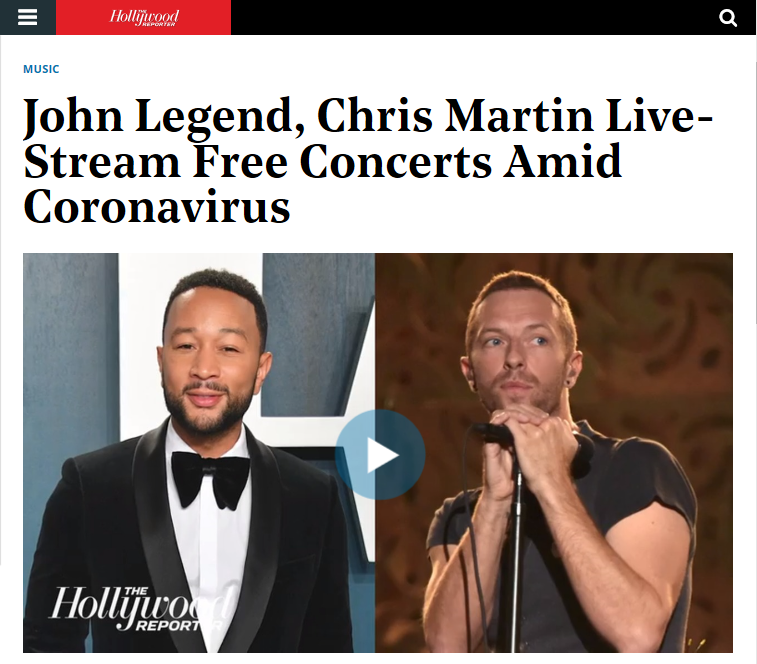757x664 pixels.
Task: Click the tuxedo man photo half
Action: point(199,453)
